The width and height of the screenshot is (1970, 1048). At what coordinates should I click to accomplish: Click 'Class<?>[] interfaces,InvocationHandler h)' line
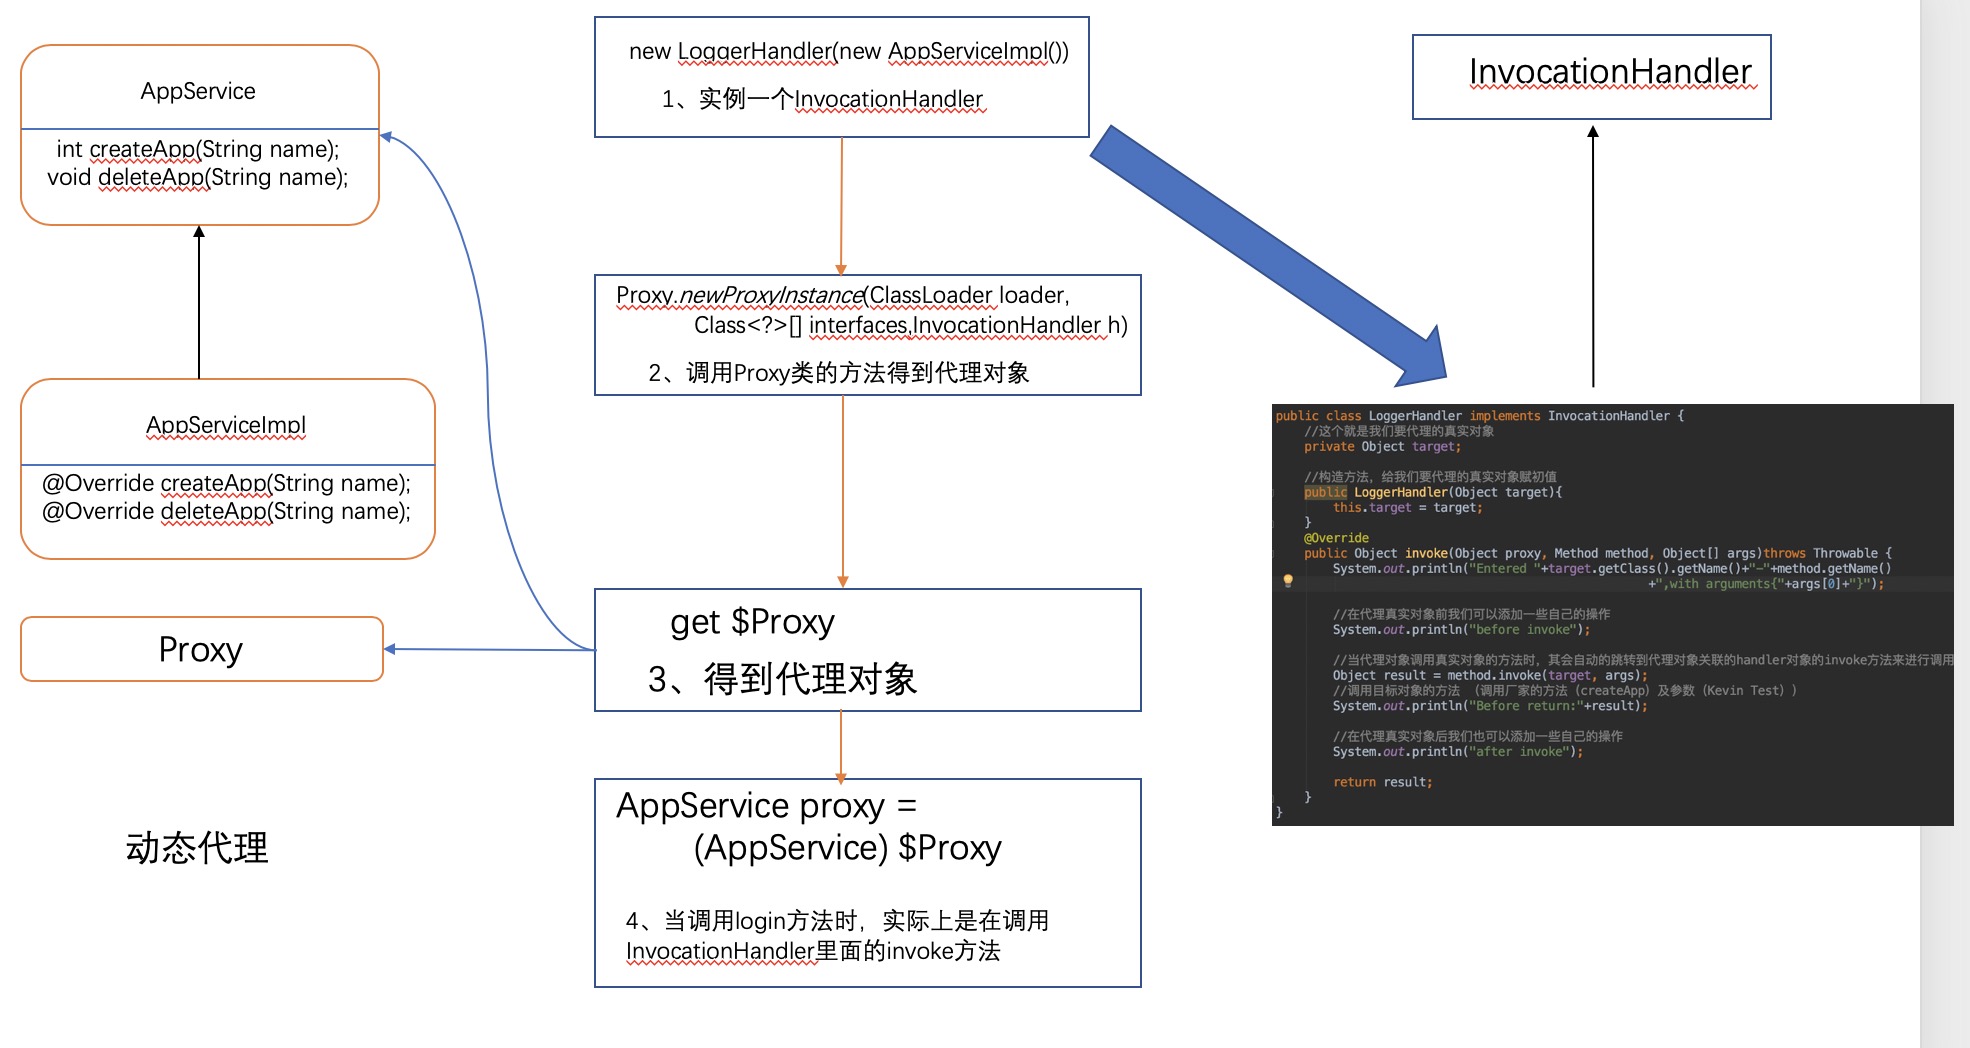coord(911,326)
